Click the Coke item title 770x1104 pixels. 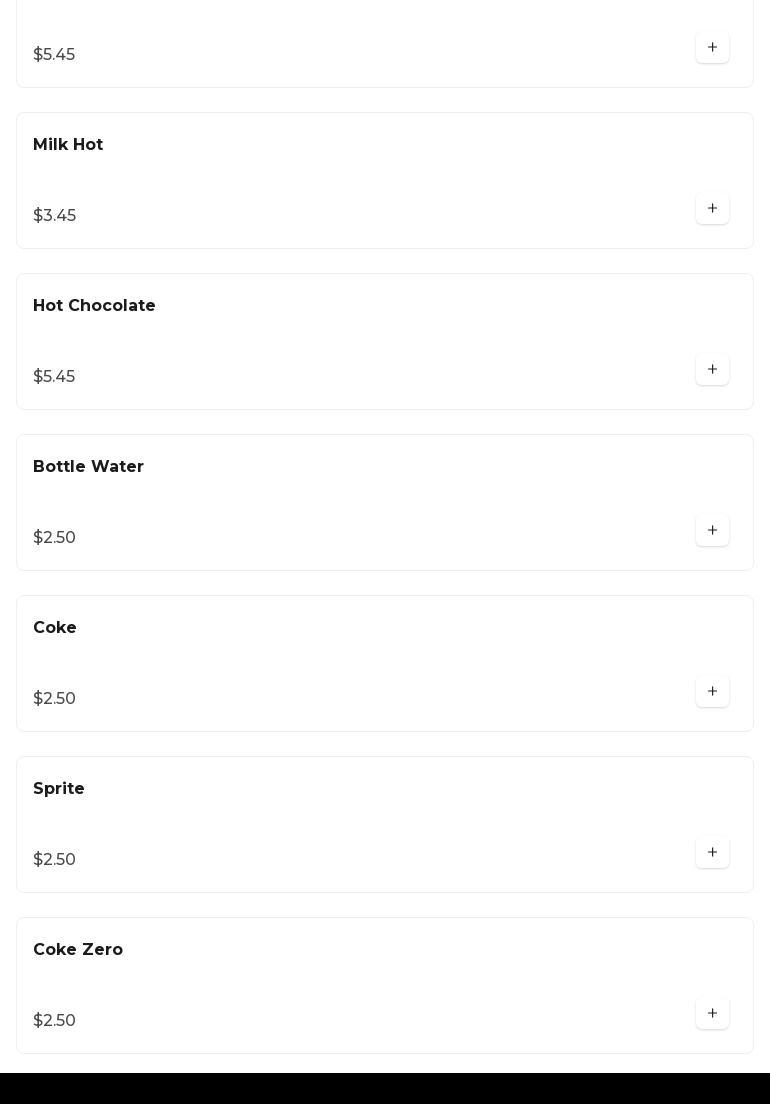(x=55, y=628)
